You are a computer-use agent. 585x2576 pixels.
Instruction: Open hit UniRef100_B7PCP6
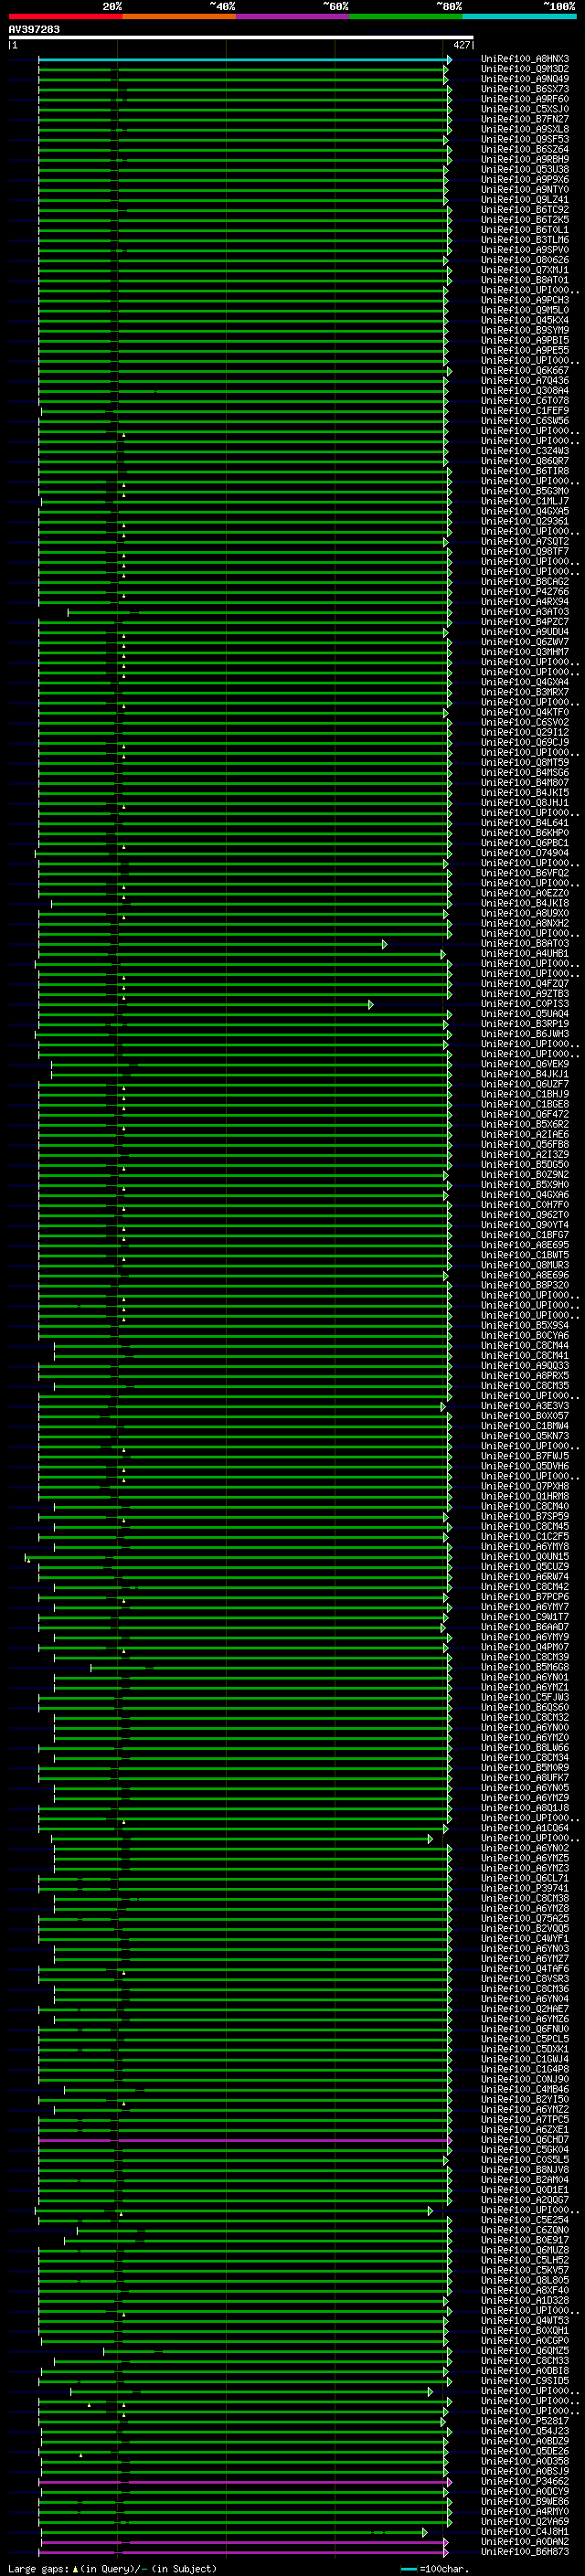(525, 1597)
